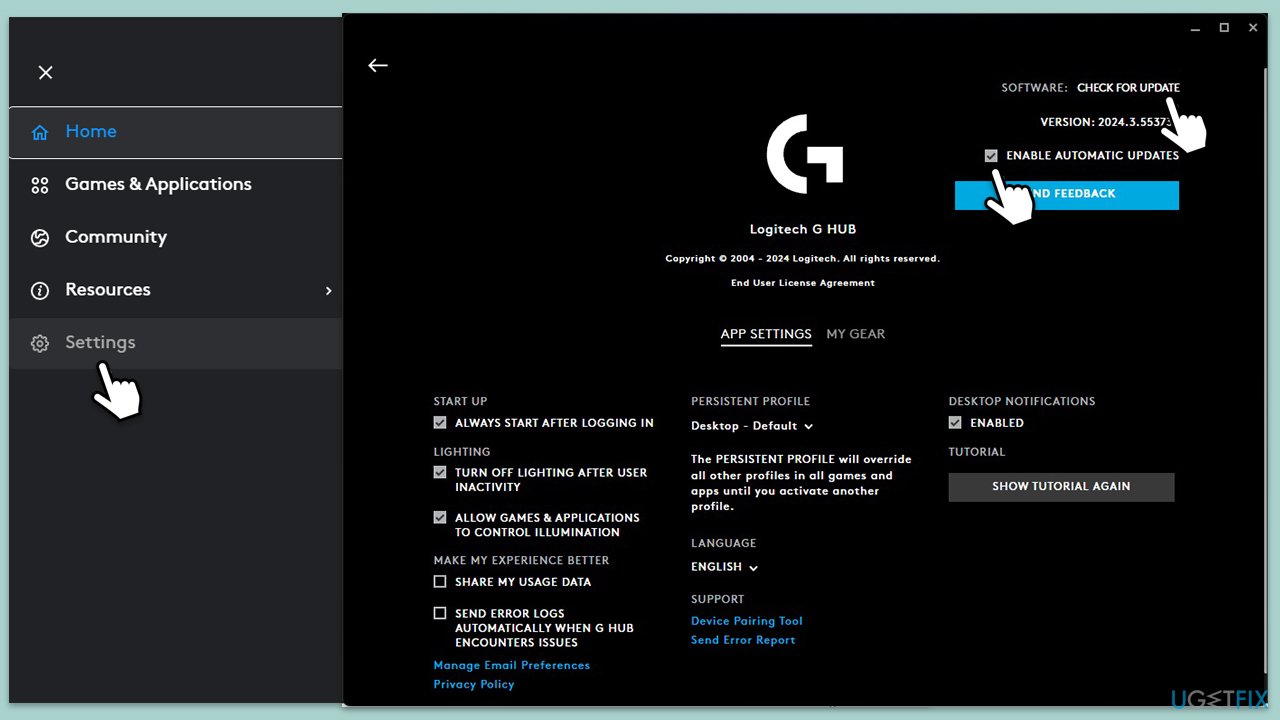Select the APP SETTINGS tab

766,334
